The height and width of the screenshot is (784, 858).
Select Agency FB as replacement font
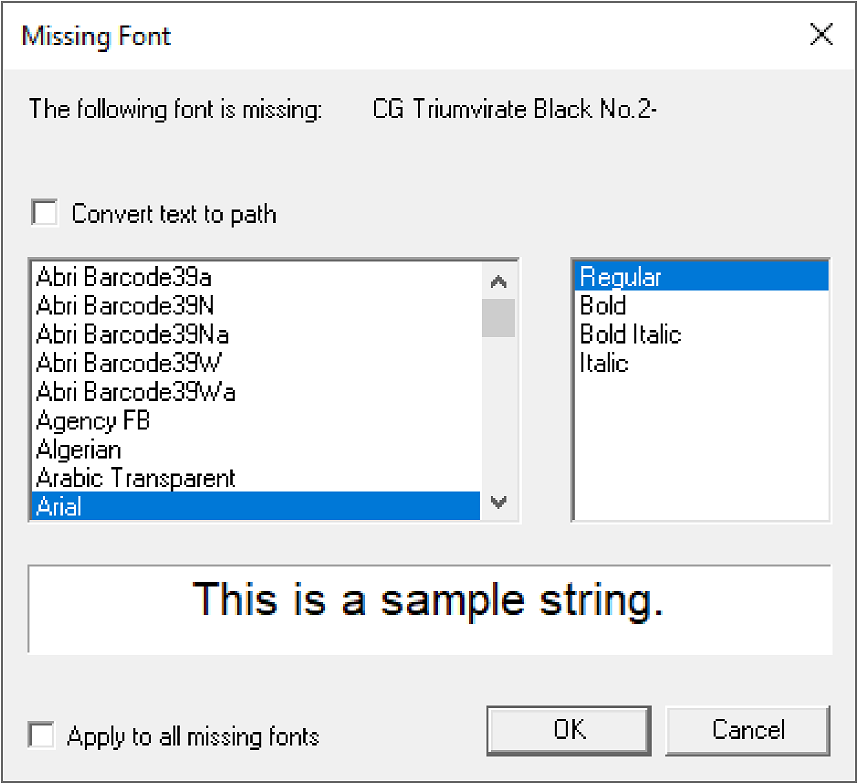pos(93,421)
